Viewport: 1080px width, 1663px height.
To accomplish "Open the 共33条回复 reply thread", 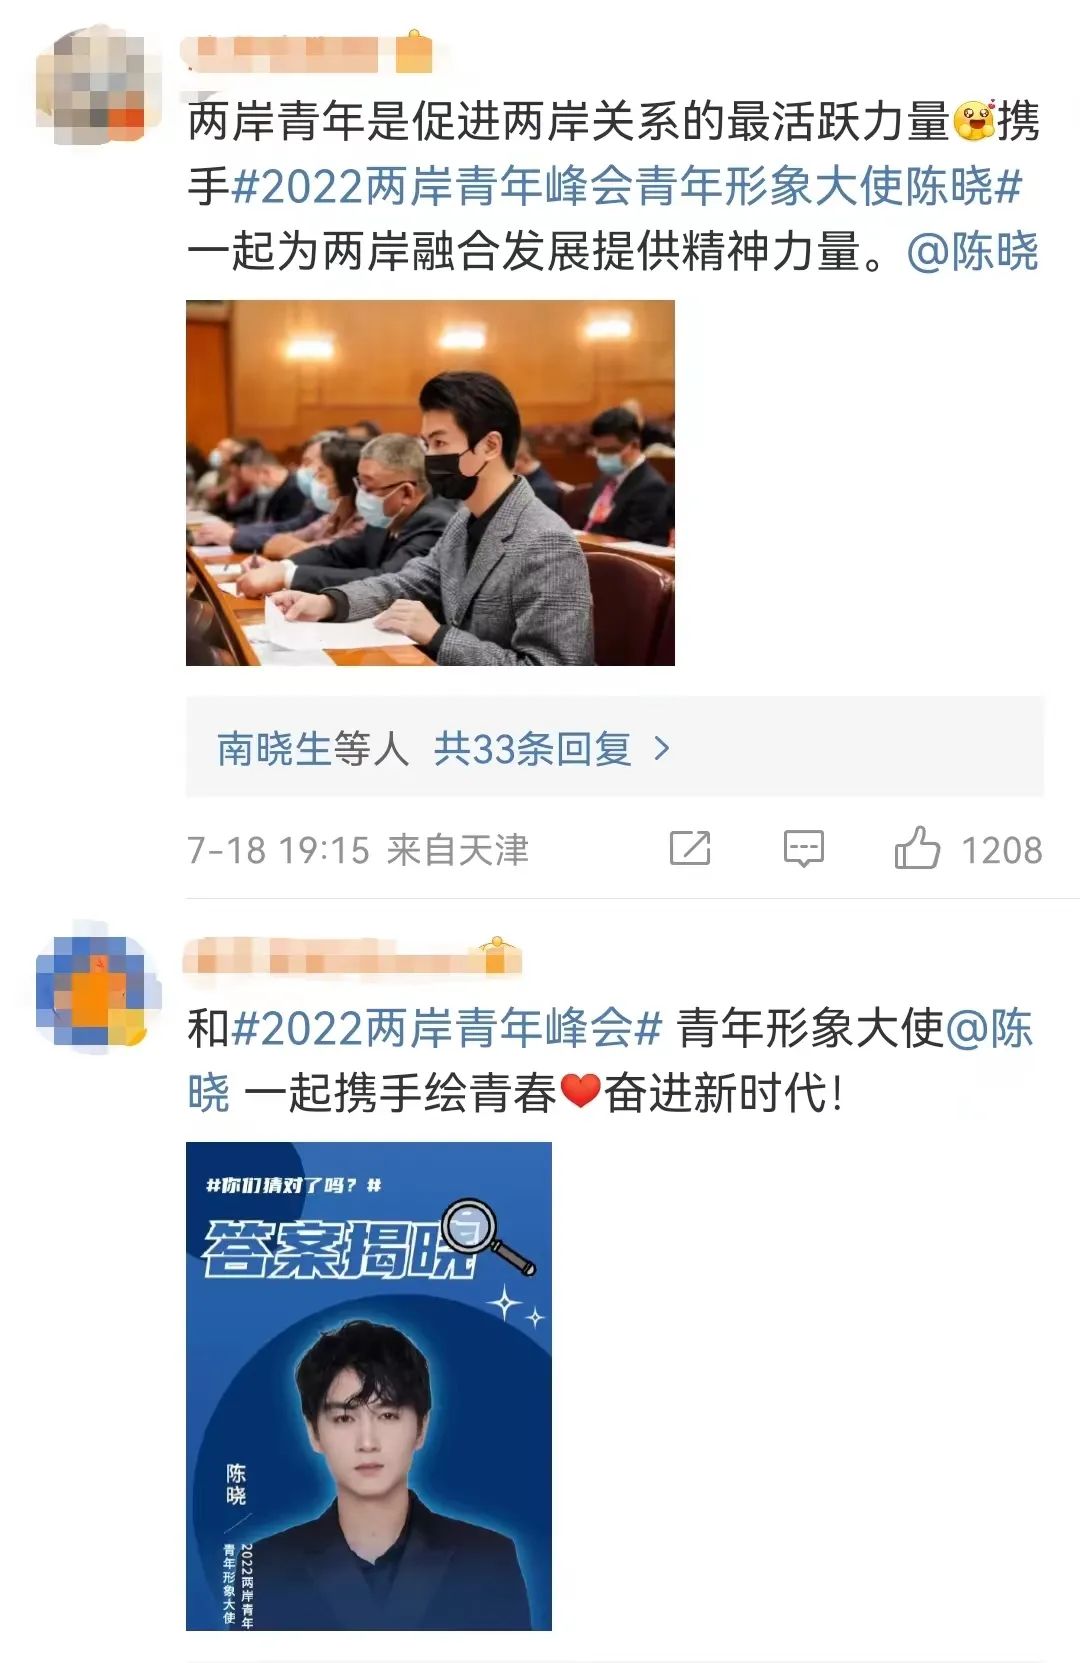I will 532,748.
